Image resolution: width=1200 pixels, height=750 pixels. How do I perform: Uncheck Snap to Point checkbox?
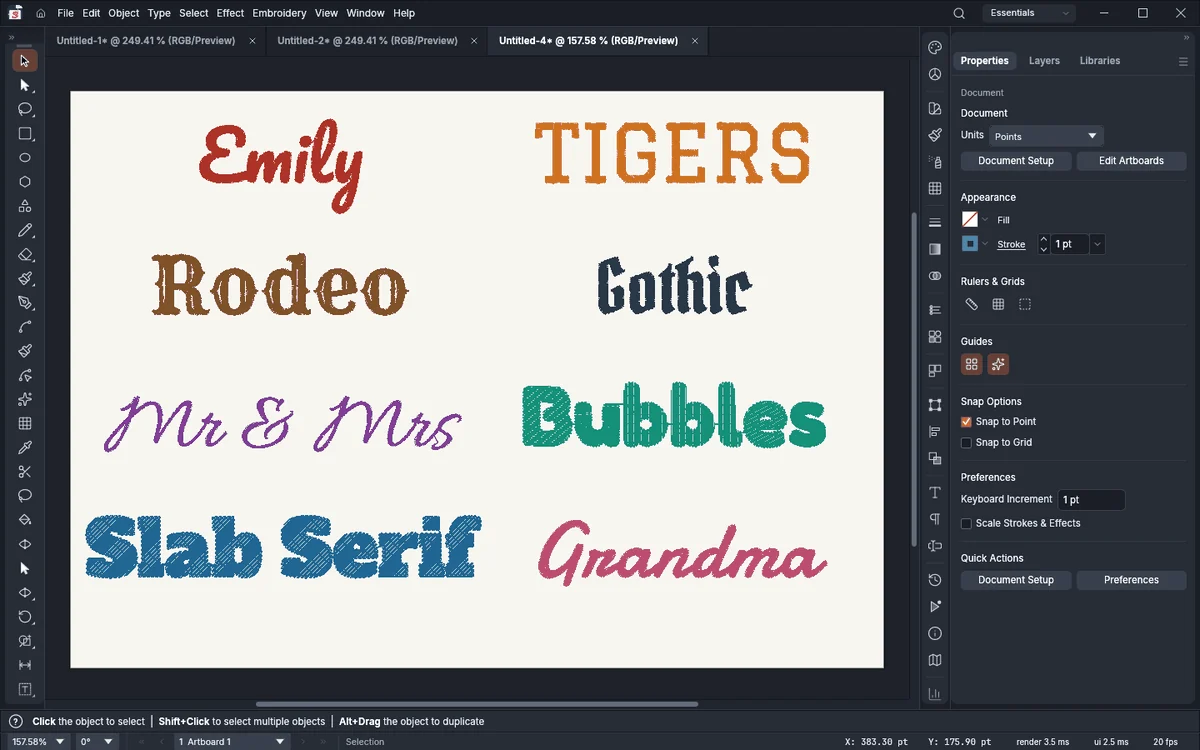(966, 422)
